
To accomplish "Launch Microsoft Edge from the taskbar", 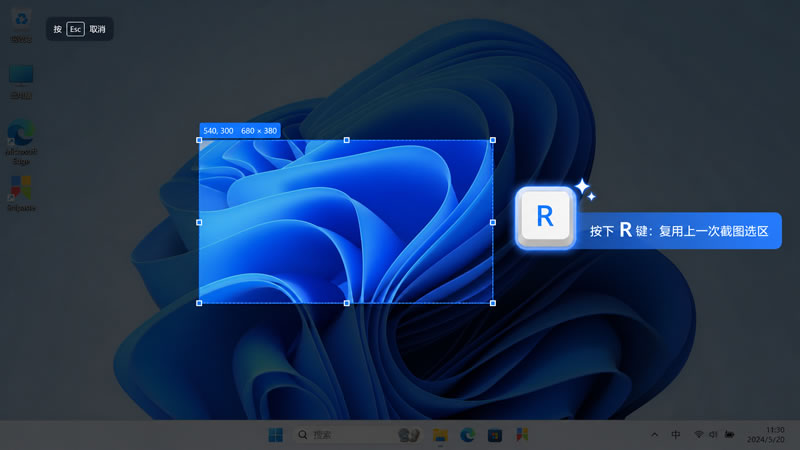I will pyautogui.click(x=467, y=435).
